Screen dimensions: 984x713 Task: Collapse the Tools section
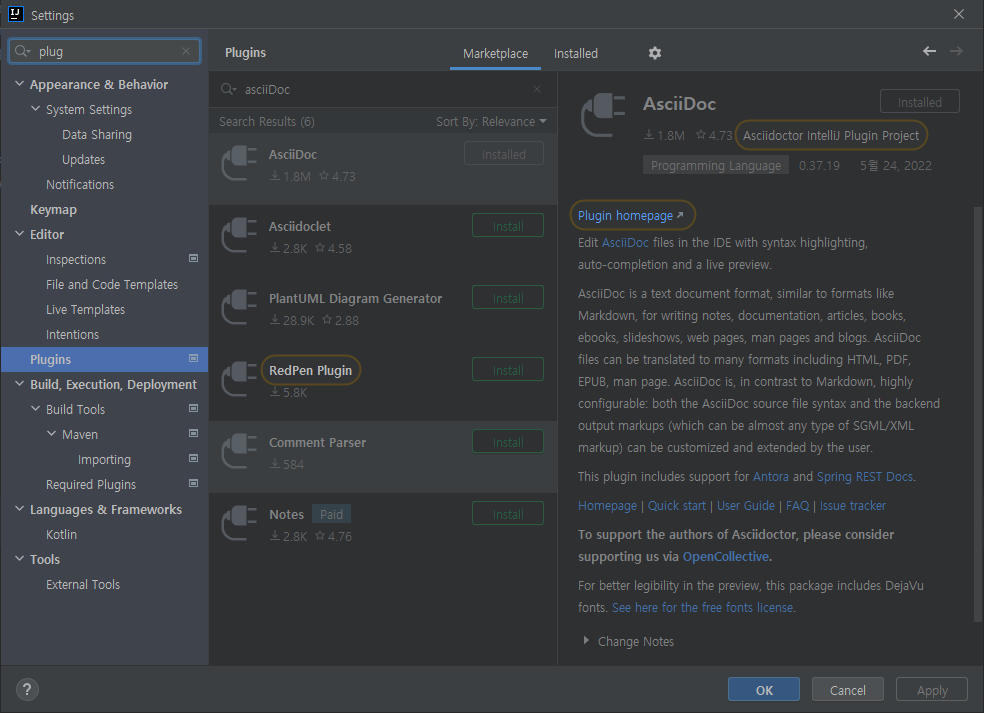pos(19,559)
